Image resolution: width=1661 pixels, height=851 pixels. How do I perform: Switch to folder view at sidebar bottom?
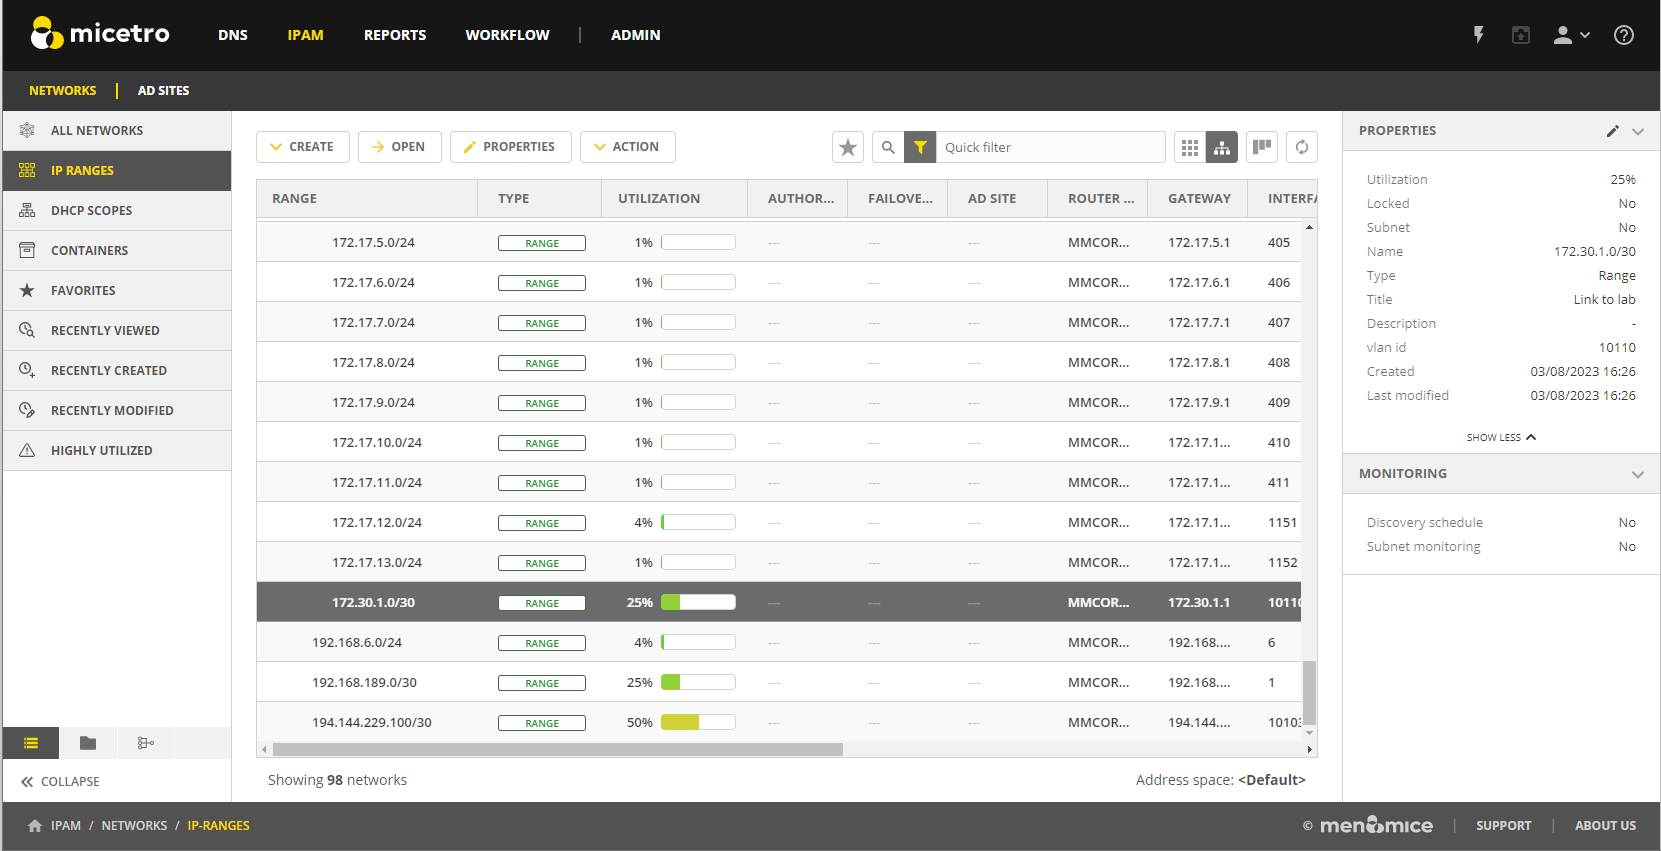tap(88, 743)
